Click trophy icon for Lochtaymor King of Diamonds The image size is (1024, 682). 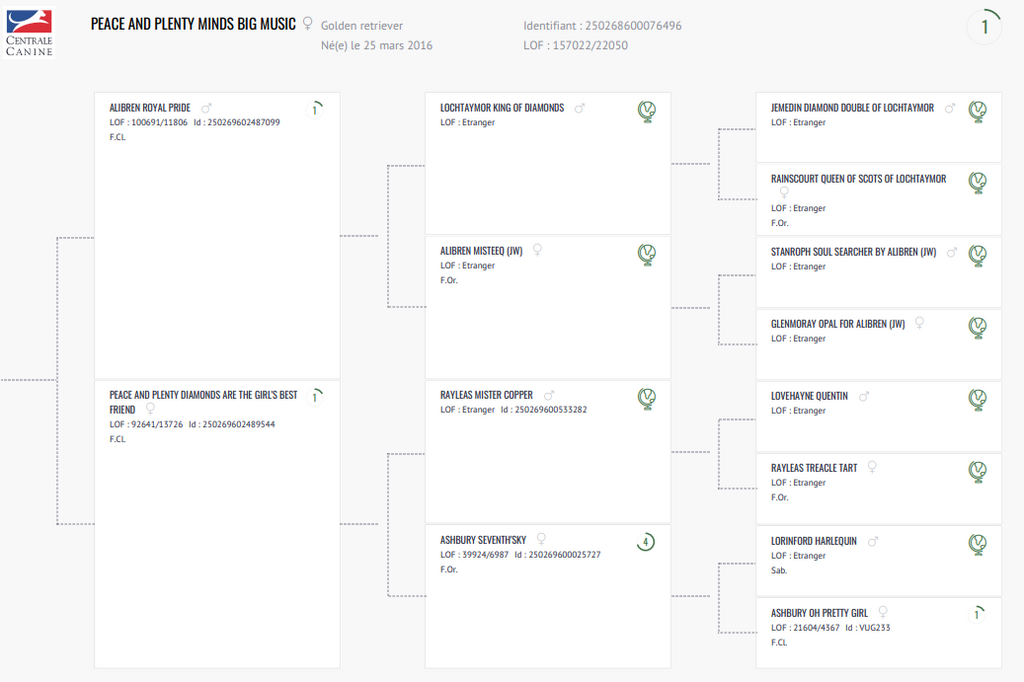point(647,111)
